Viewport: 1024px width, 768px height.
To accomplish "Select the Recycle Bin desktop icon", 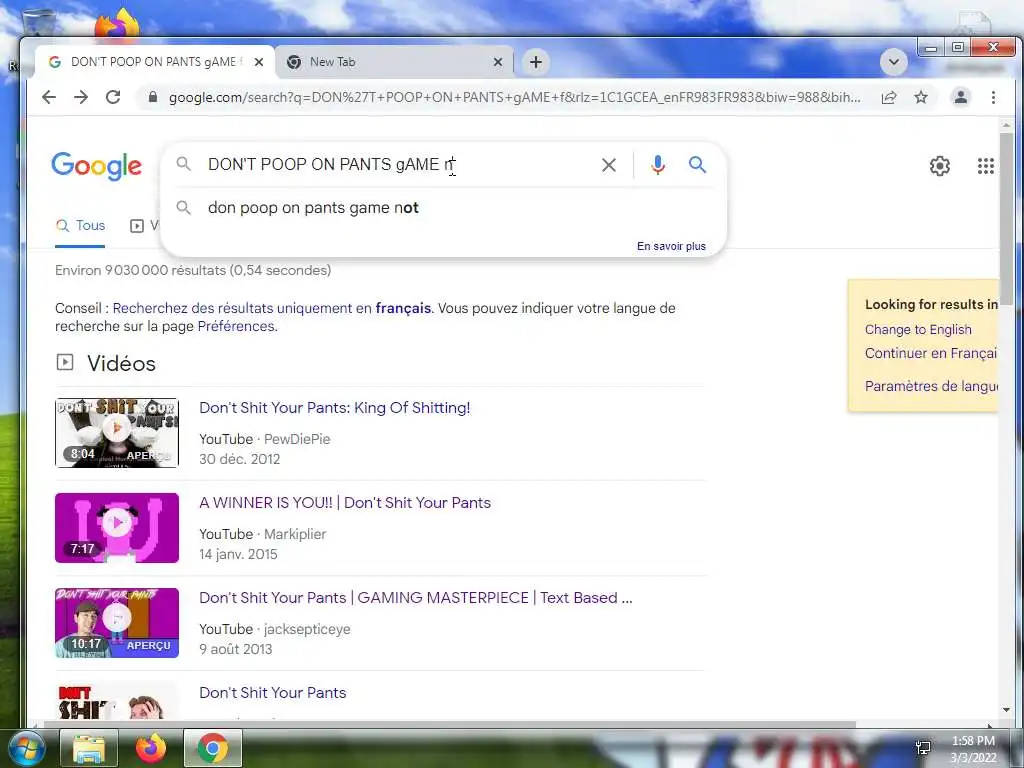I will [x=39, y=21].
